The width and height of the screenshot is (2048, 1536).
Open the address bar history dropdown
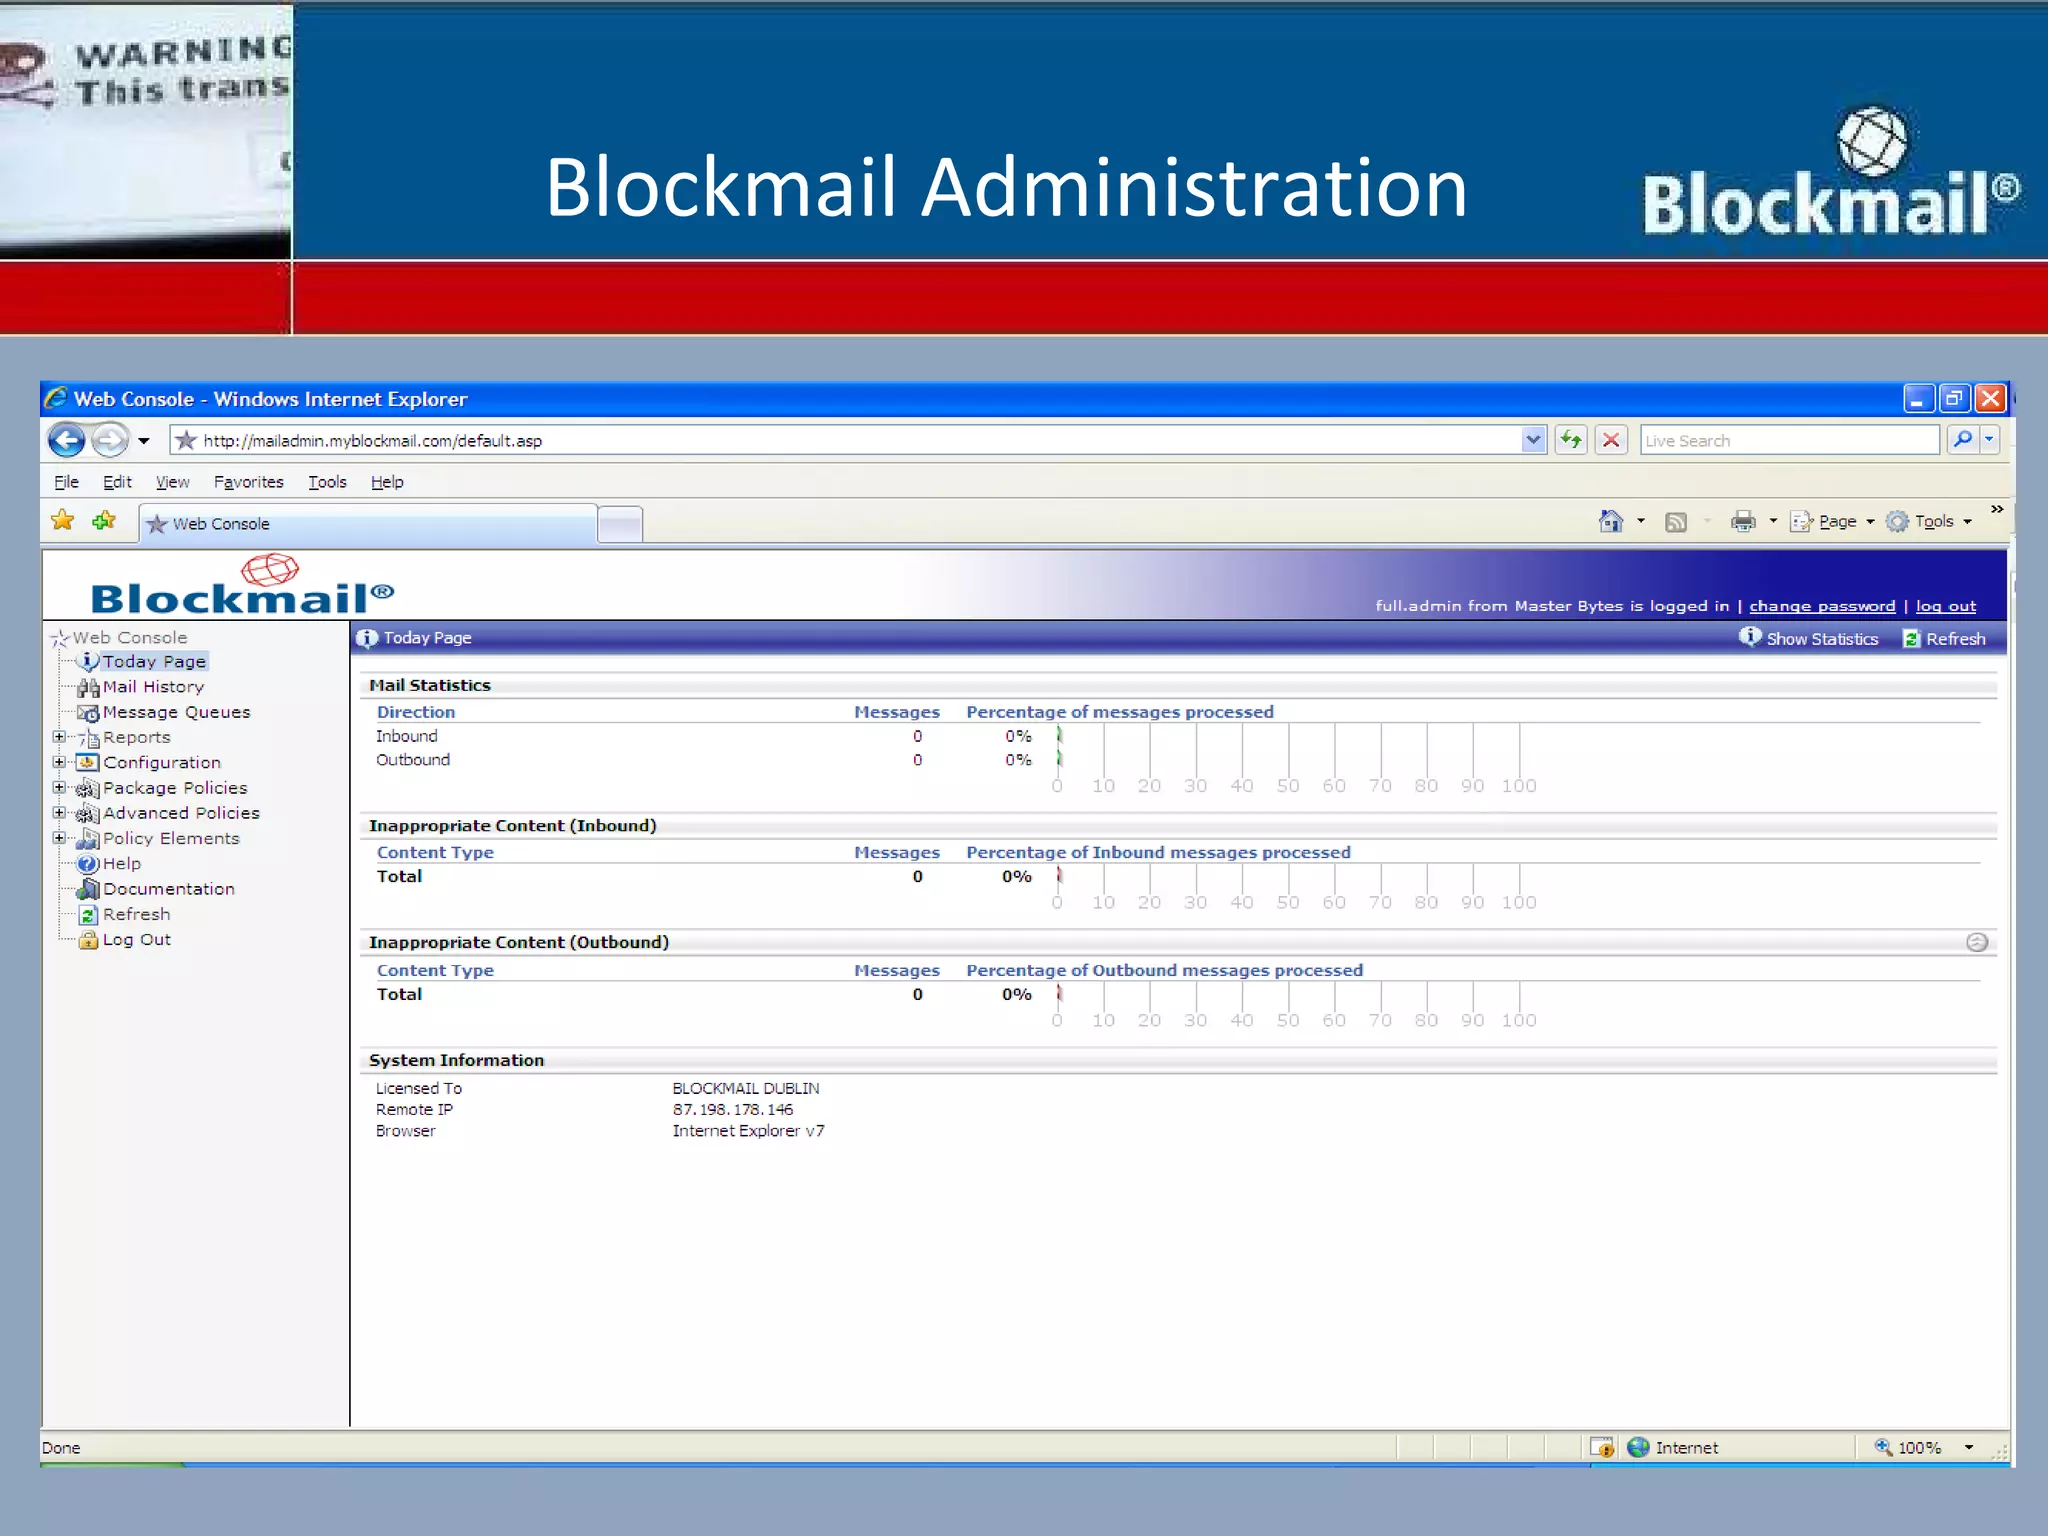(x=1533, y=440)
